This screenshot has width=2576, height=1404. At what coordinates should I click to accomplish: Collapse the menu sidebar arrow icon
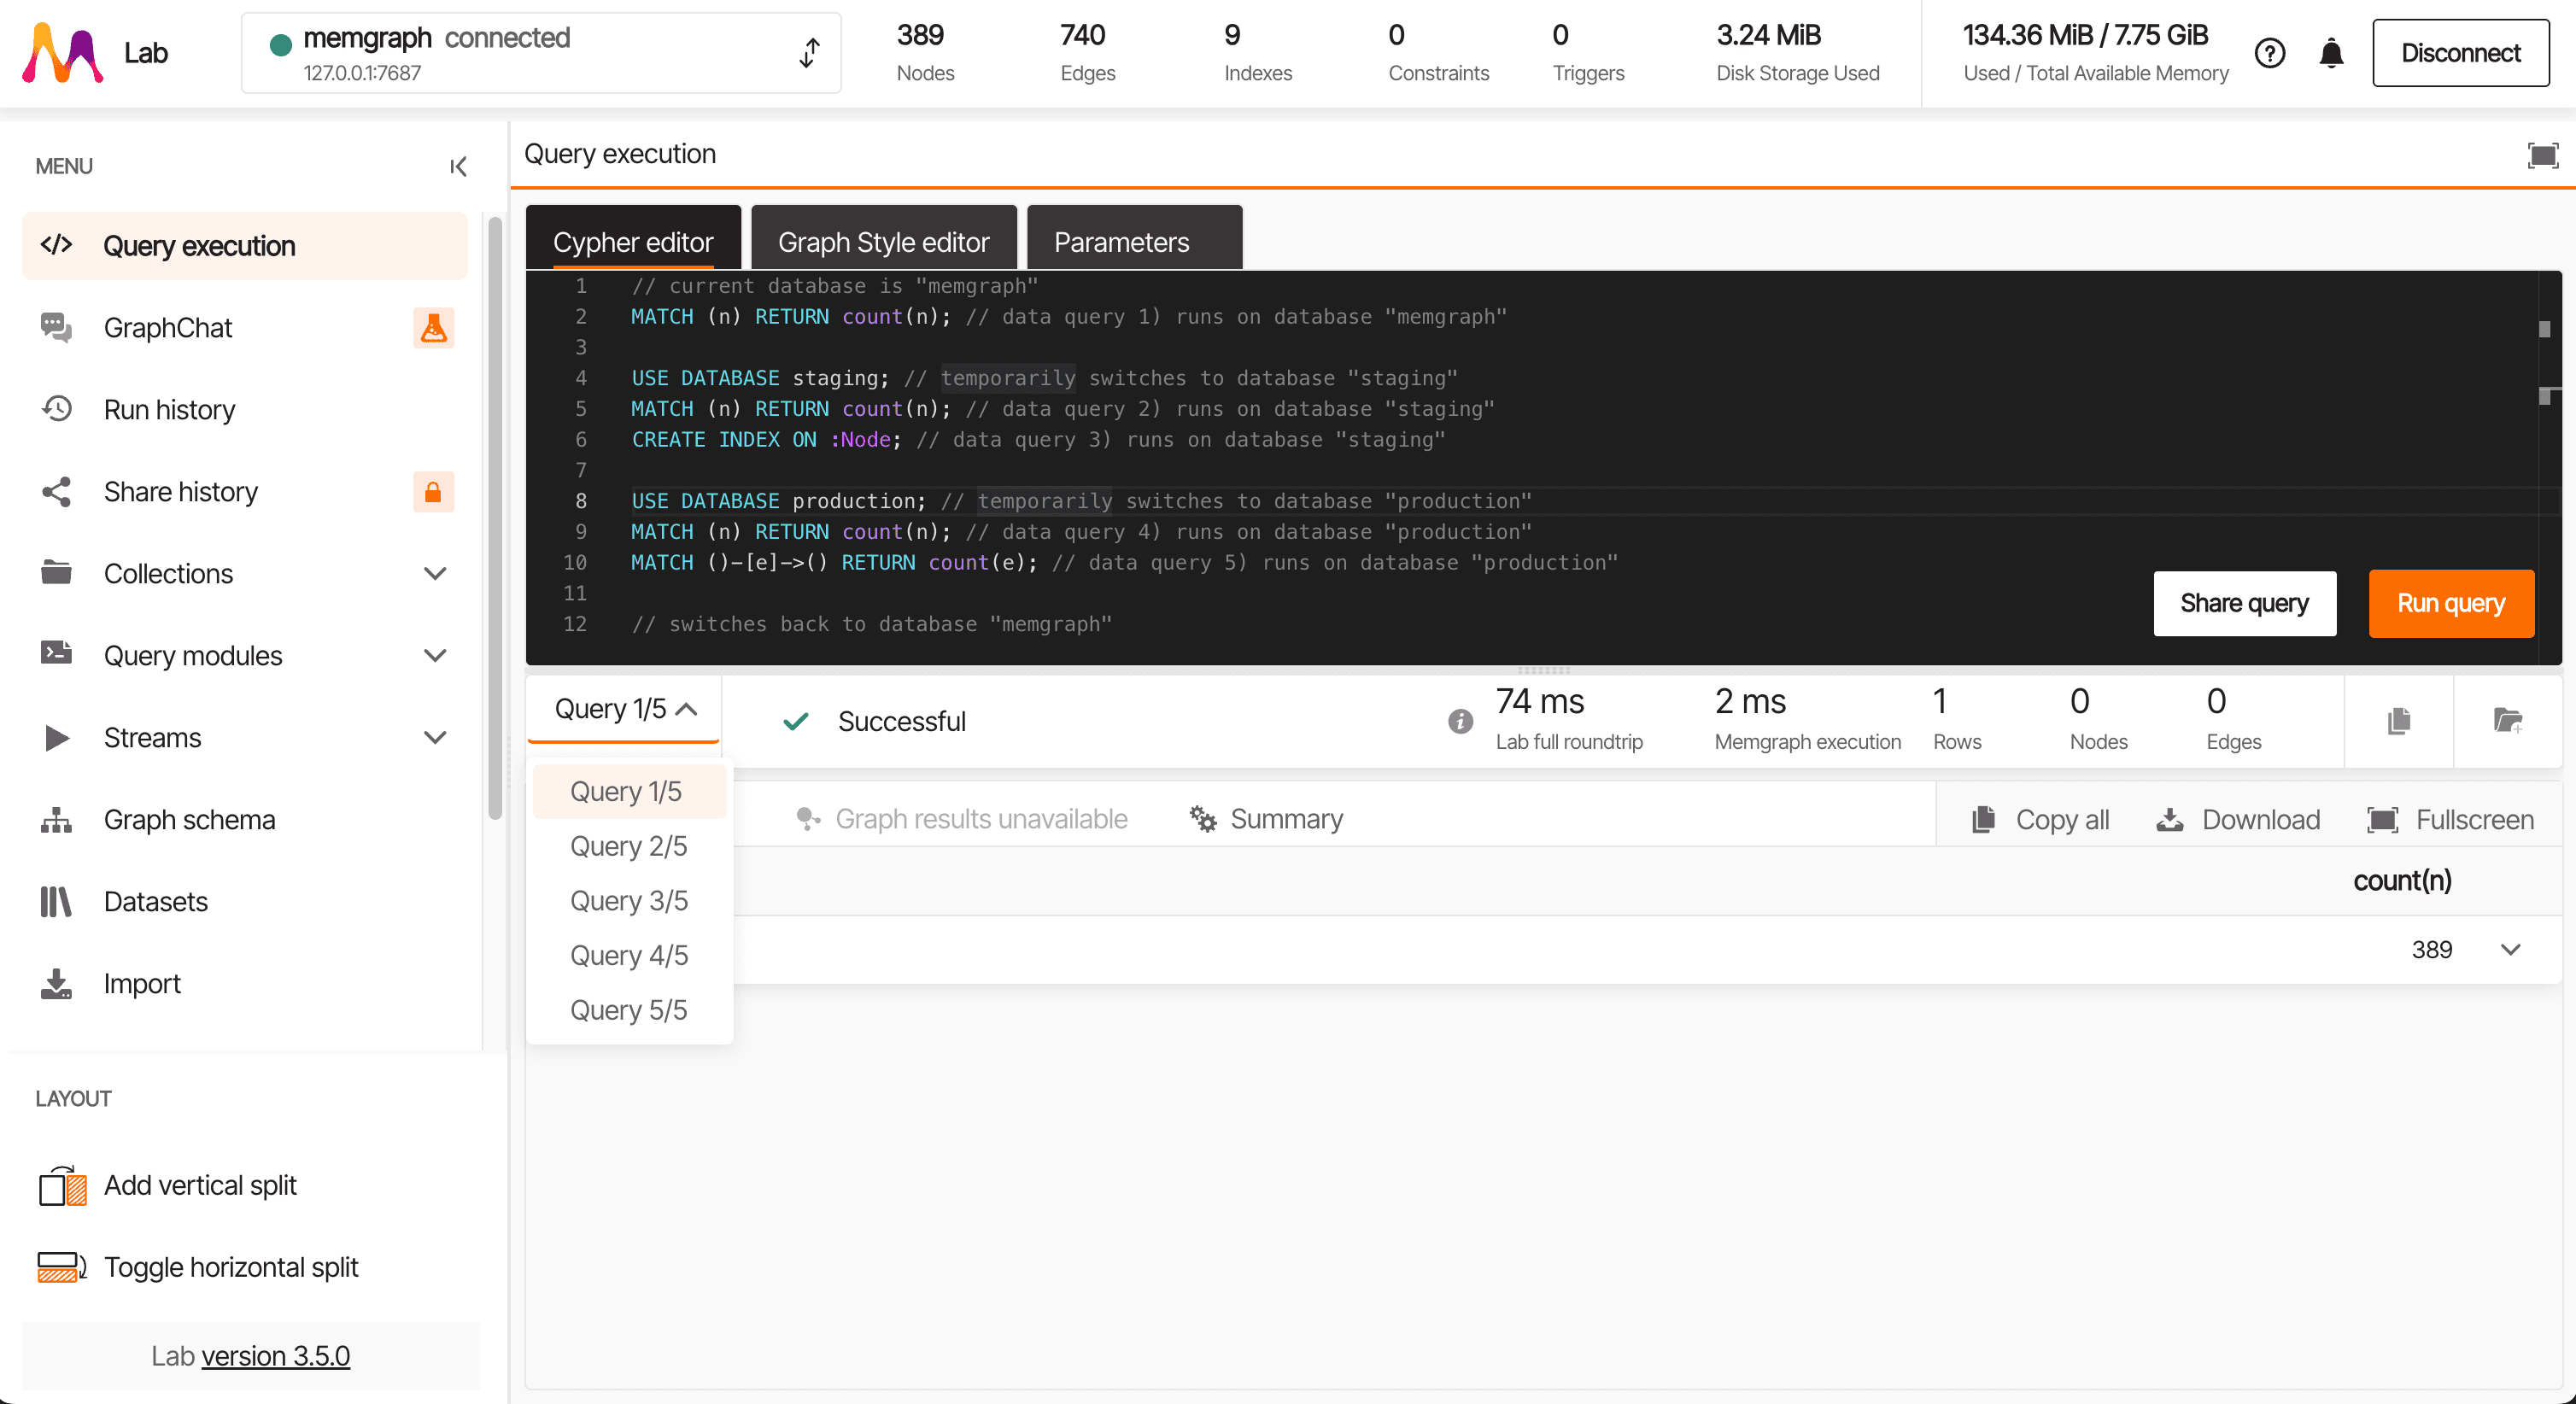click(x=458, y=166)
